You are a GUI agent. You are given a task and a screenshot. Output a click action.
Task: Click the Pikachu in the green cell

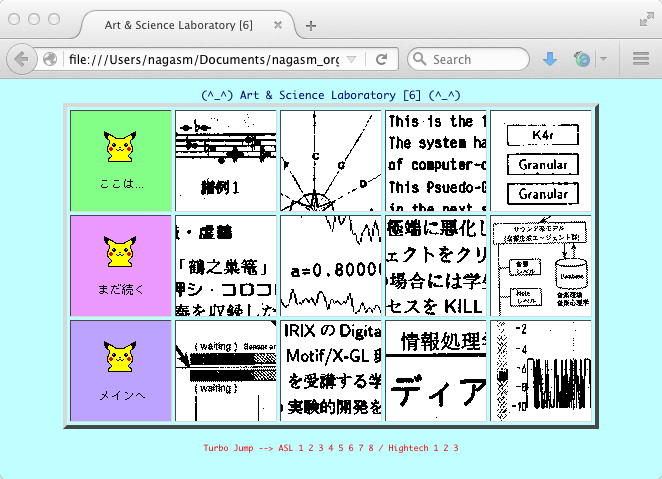120,147
